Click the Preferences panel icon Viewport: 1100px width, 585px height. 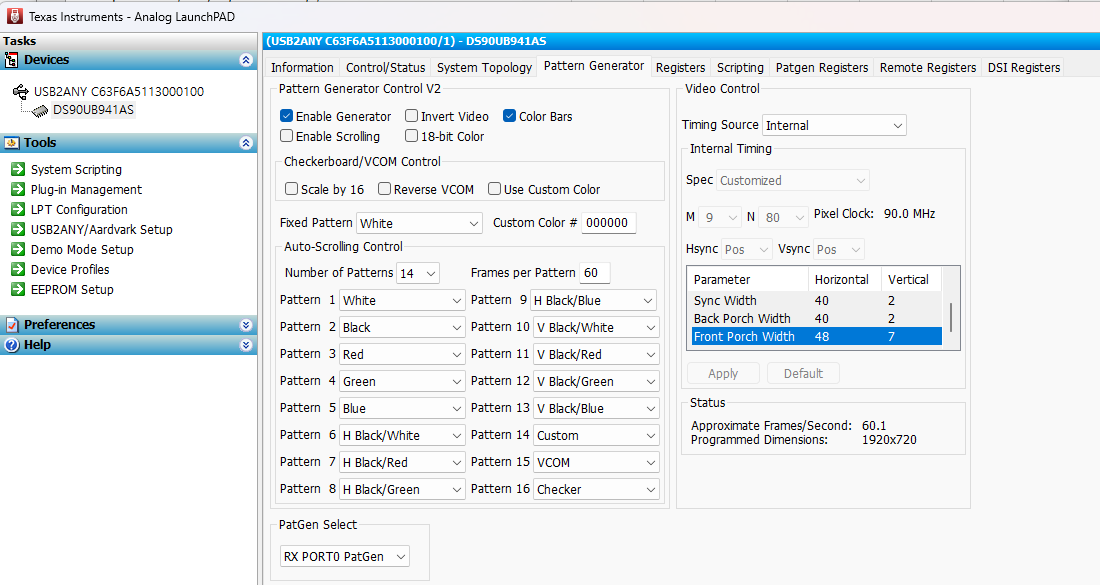(11, 325)
